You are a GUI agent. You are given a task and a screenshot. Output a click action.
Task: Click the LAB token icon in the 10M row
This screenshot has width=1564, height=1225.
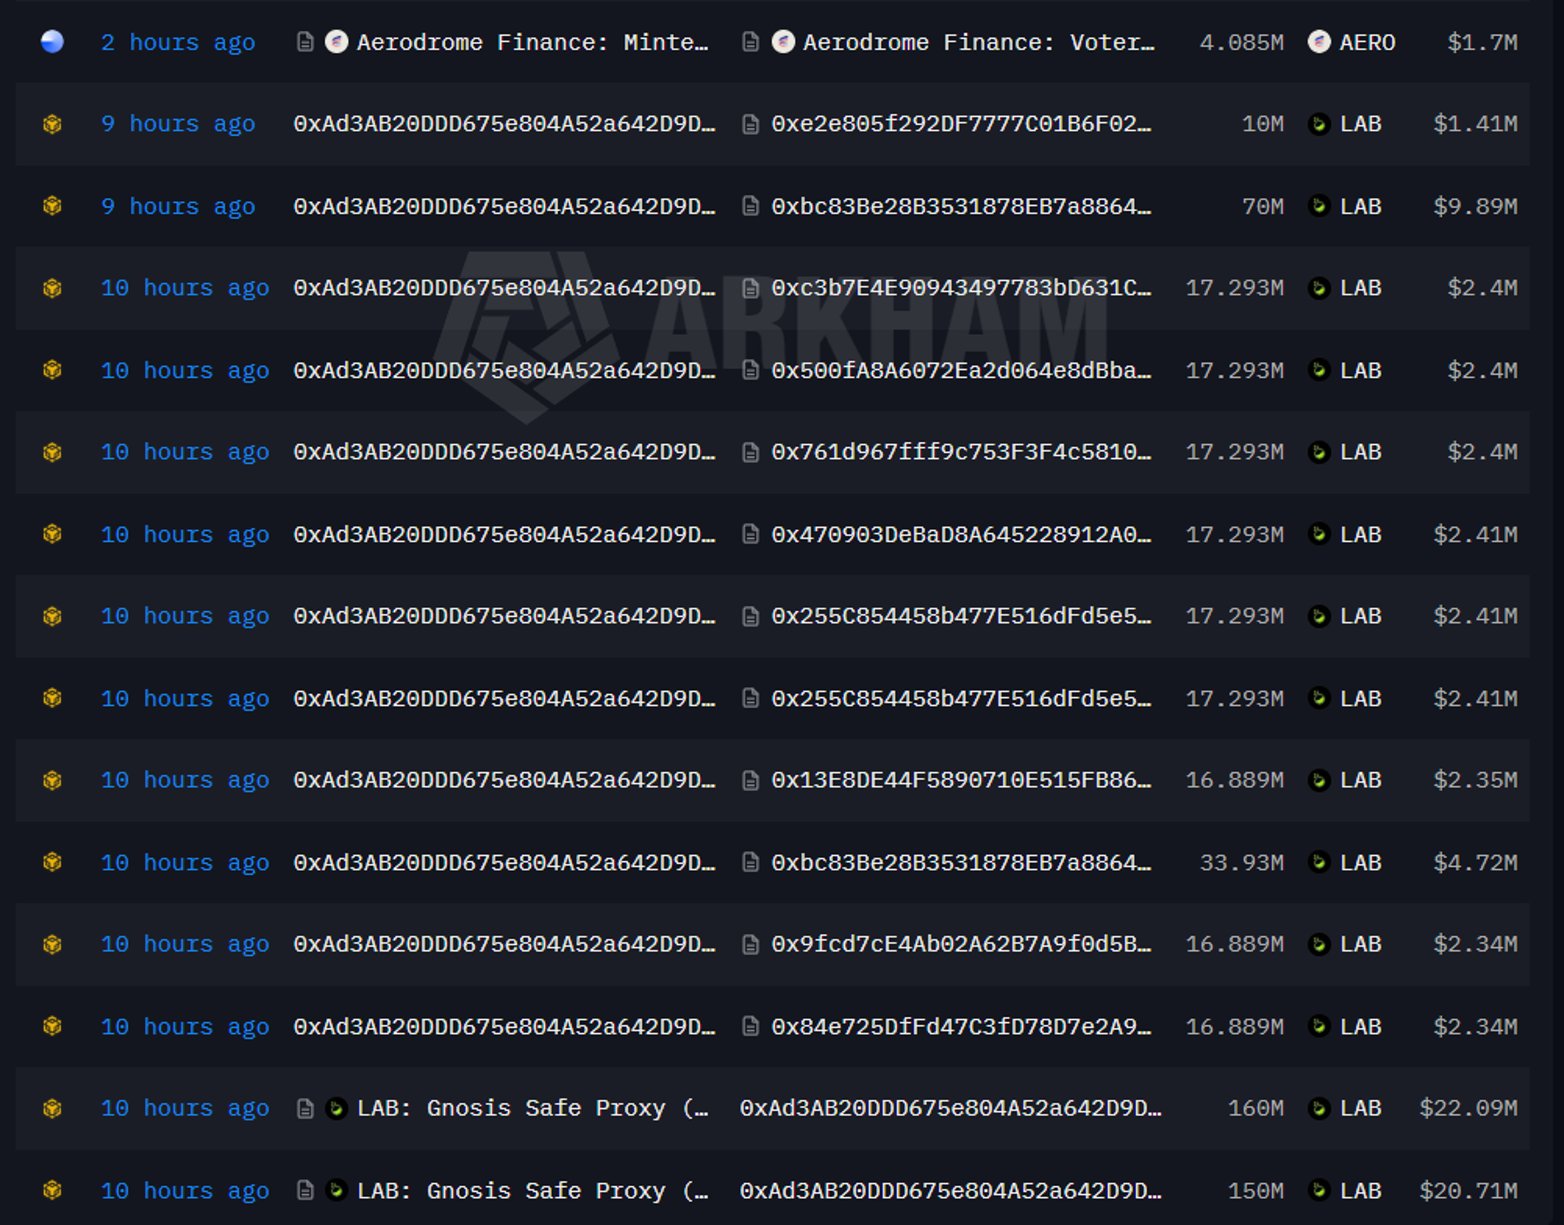(x=1319, y=124)
